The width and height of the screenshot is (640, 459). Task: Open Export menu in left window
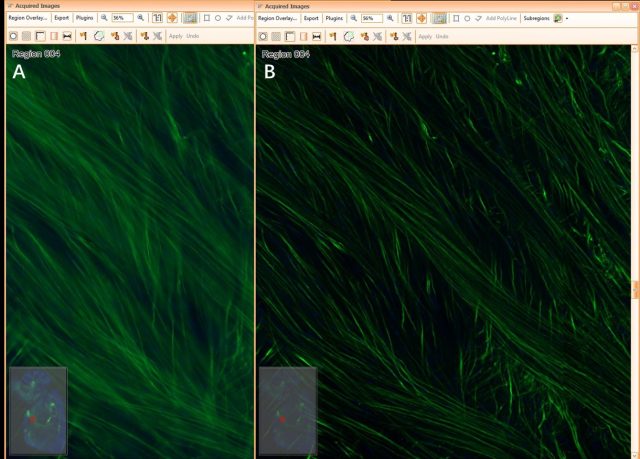62,18
